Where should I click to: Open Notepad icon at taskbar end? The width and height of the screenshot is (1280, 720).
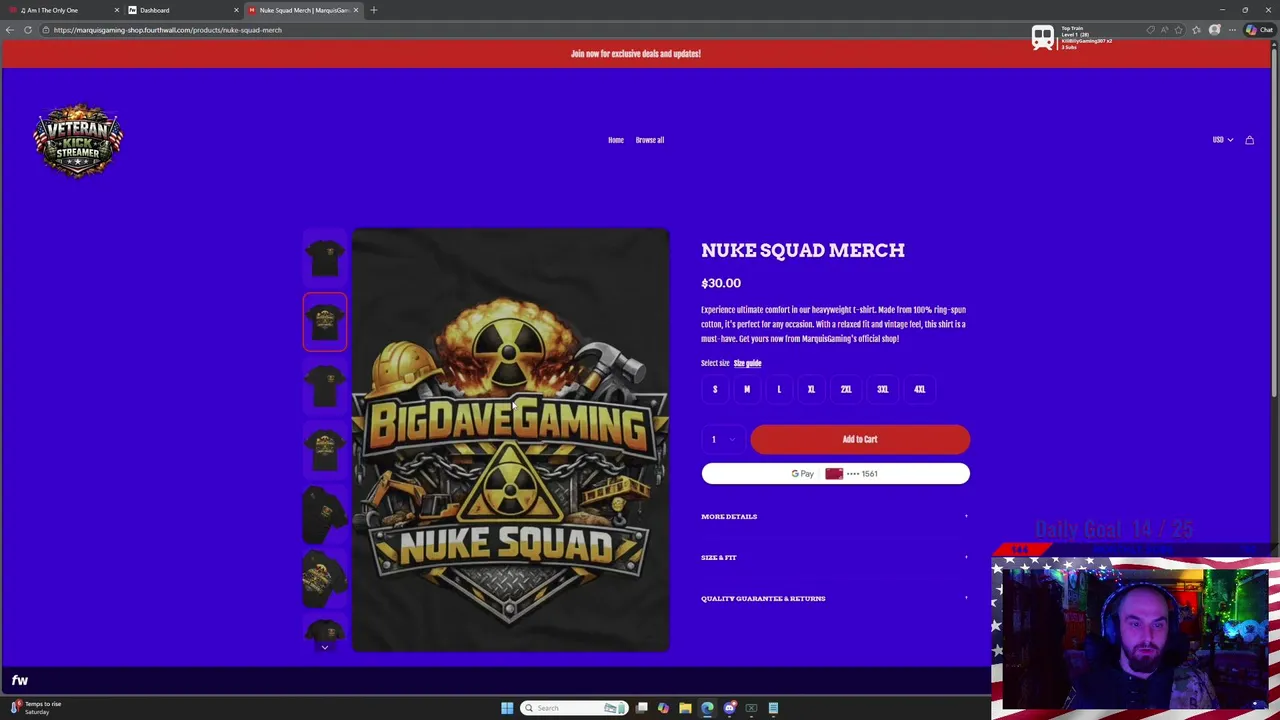click(773, 708)
